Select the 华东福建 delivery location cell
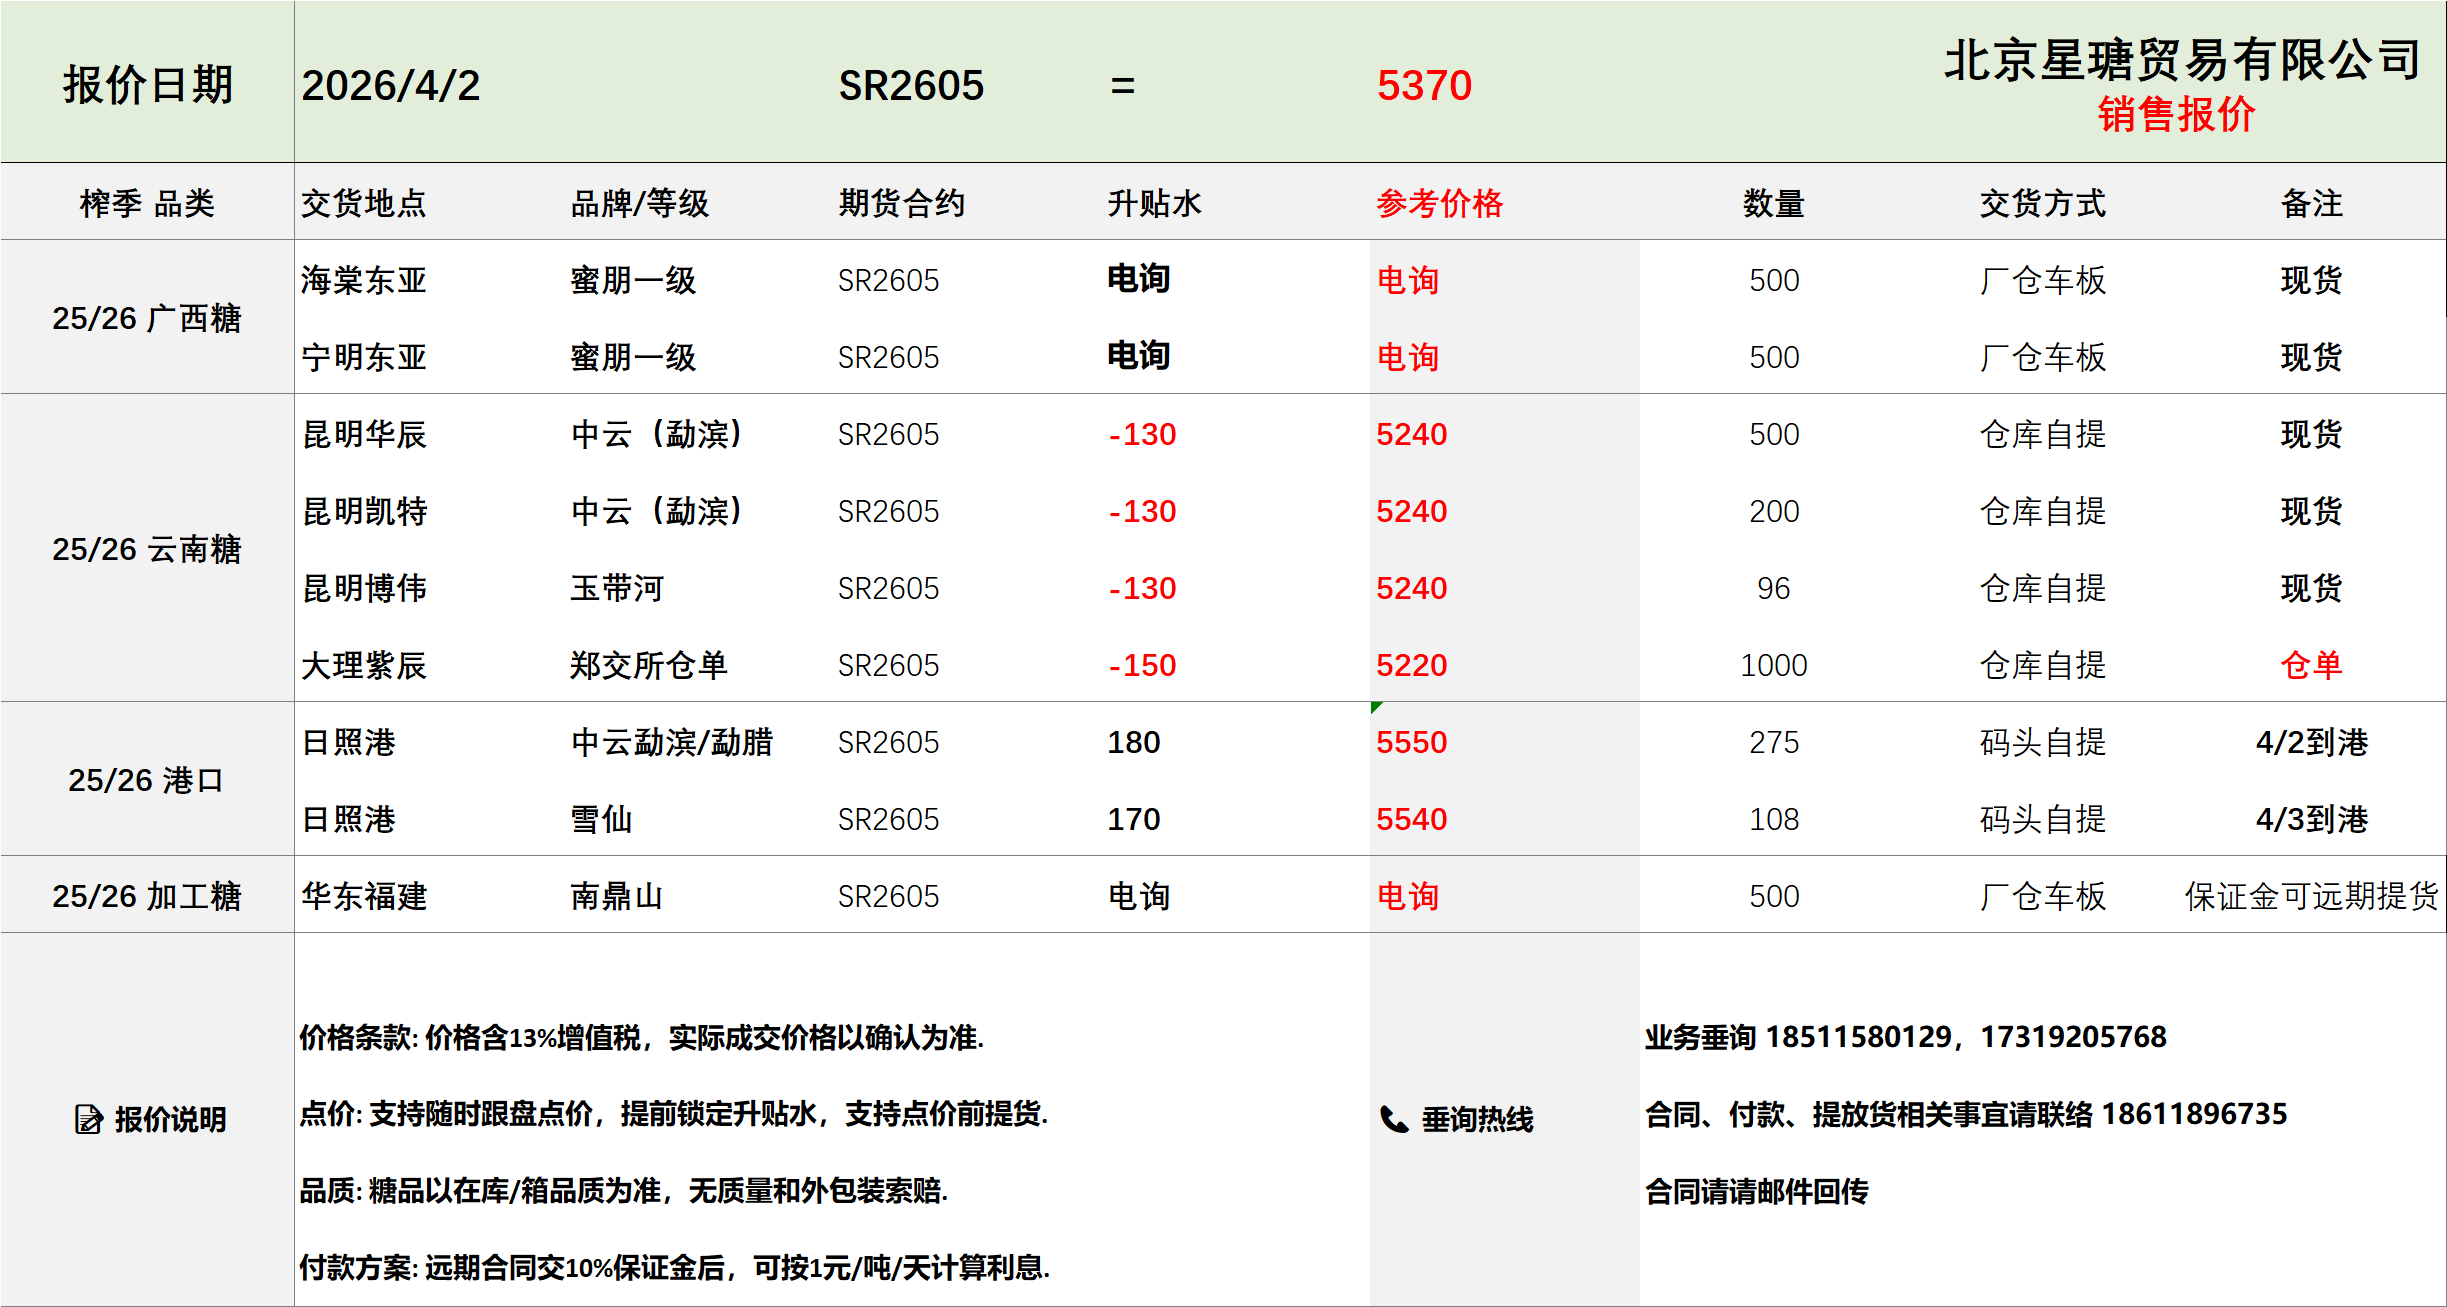Screen dimensions: 2447x1307 tap(364, 896)
